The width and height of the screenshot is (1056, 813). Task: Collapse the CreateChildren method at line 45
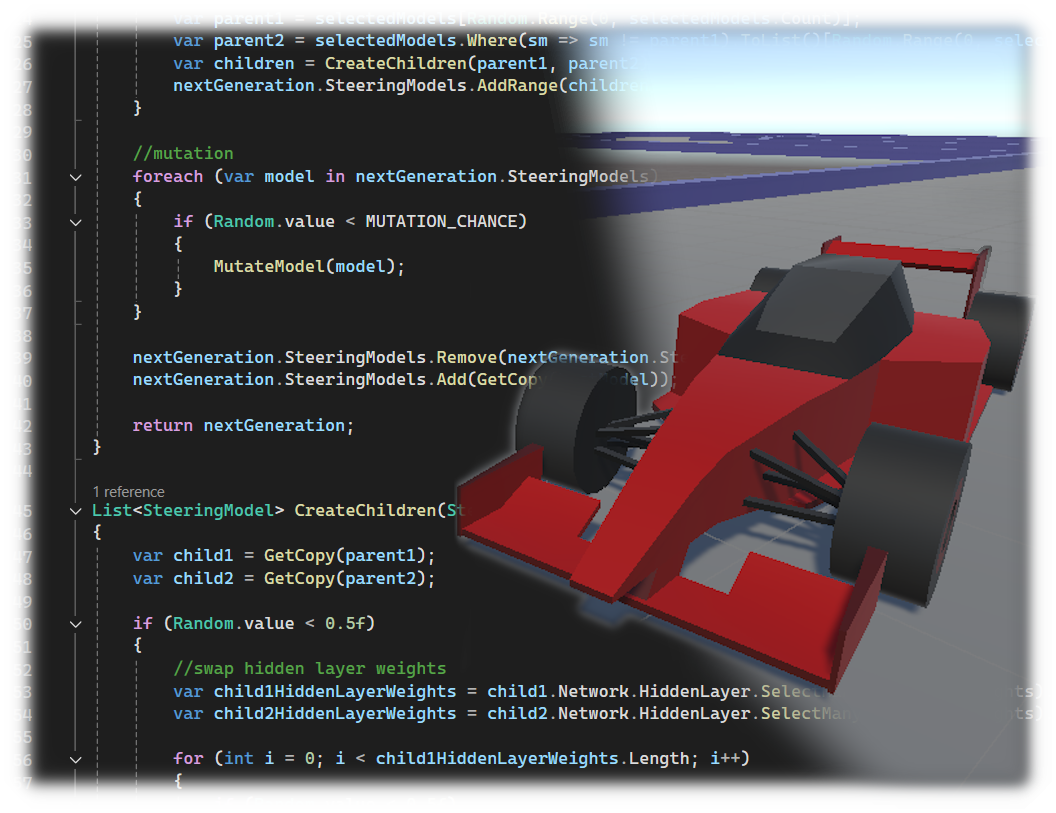76,511
